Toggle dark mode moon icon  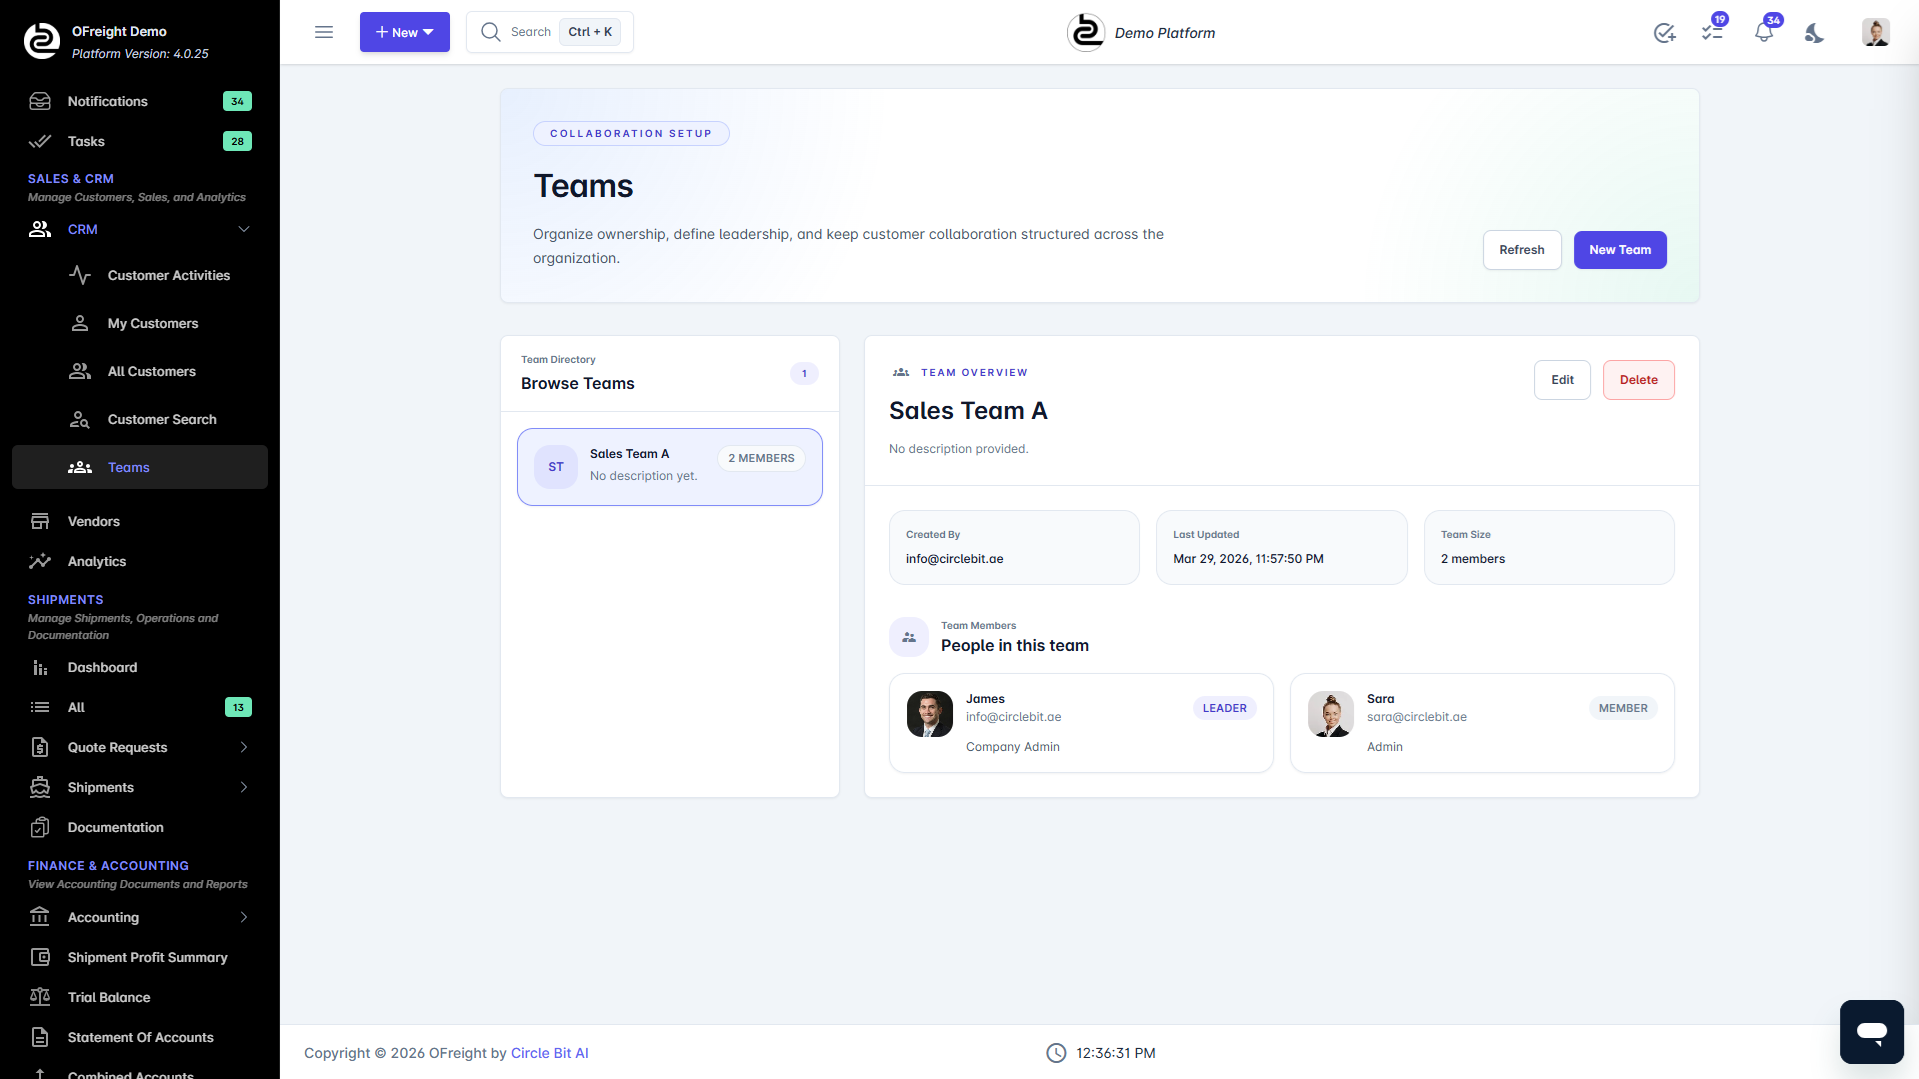(1814, 33)
